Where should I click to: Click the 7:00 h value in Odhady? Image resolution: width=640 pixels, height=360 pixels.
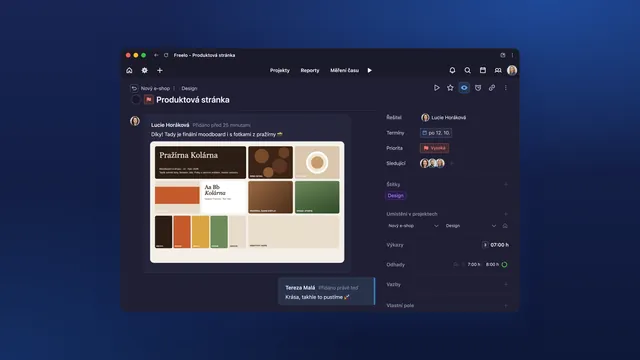coord(474,264)
